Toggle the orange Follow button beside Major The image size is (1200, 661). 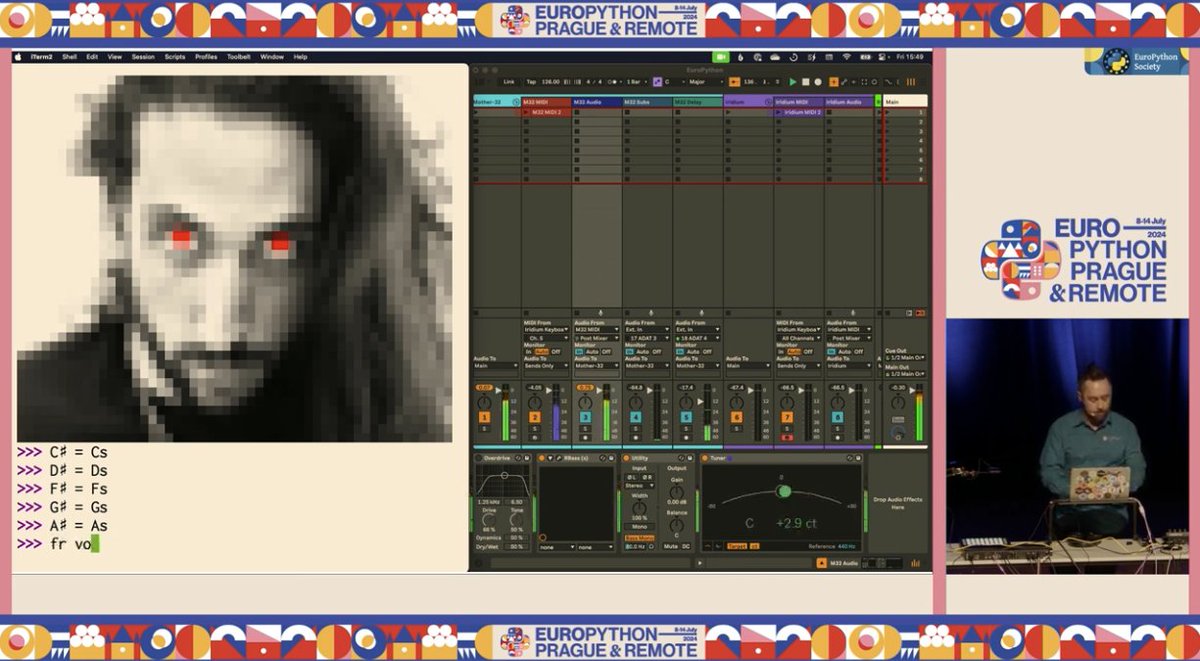pyautogui.click(x=733, y=82)
